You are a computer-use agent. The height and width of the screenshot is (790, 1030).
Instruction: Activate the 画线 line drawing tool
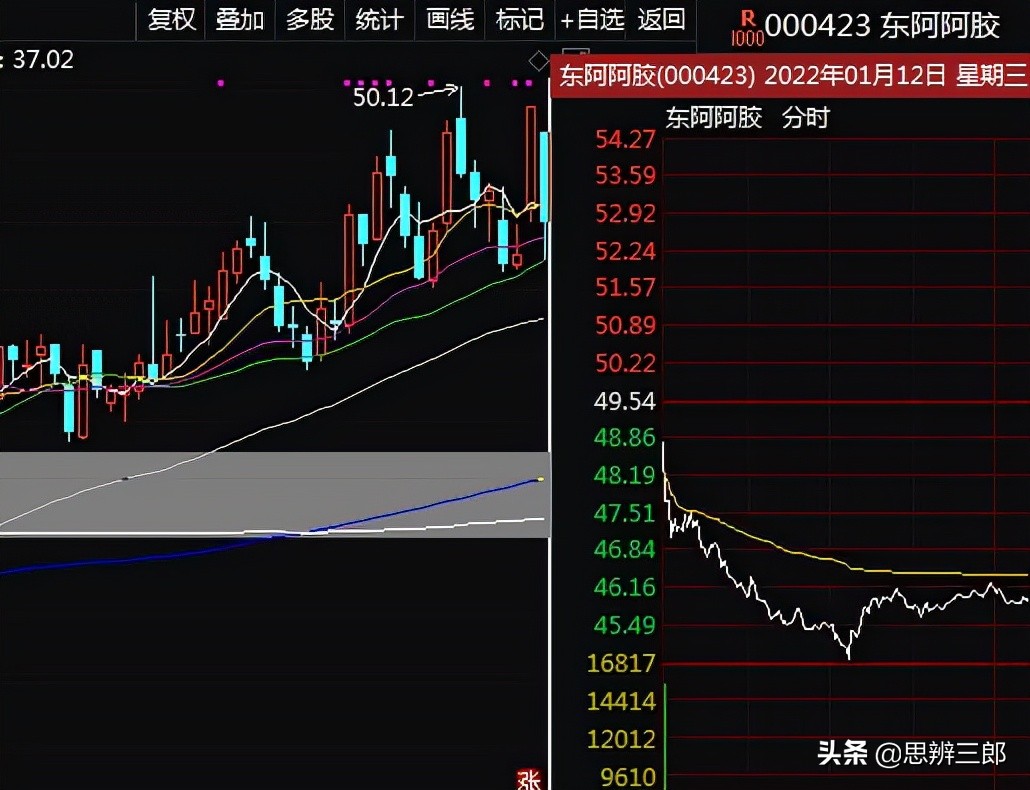[450, 20]
